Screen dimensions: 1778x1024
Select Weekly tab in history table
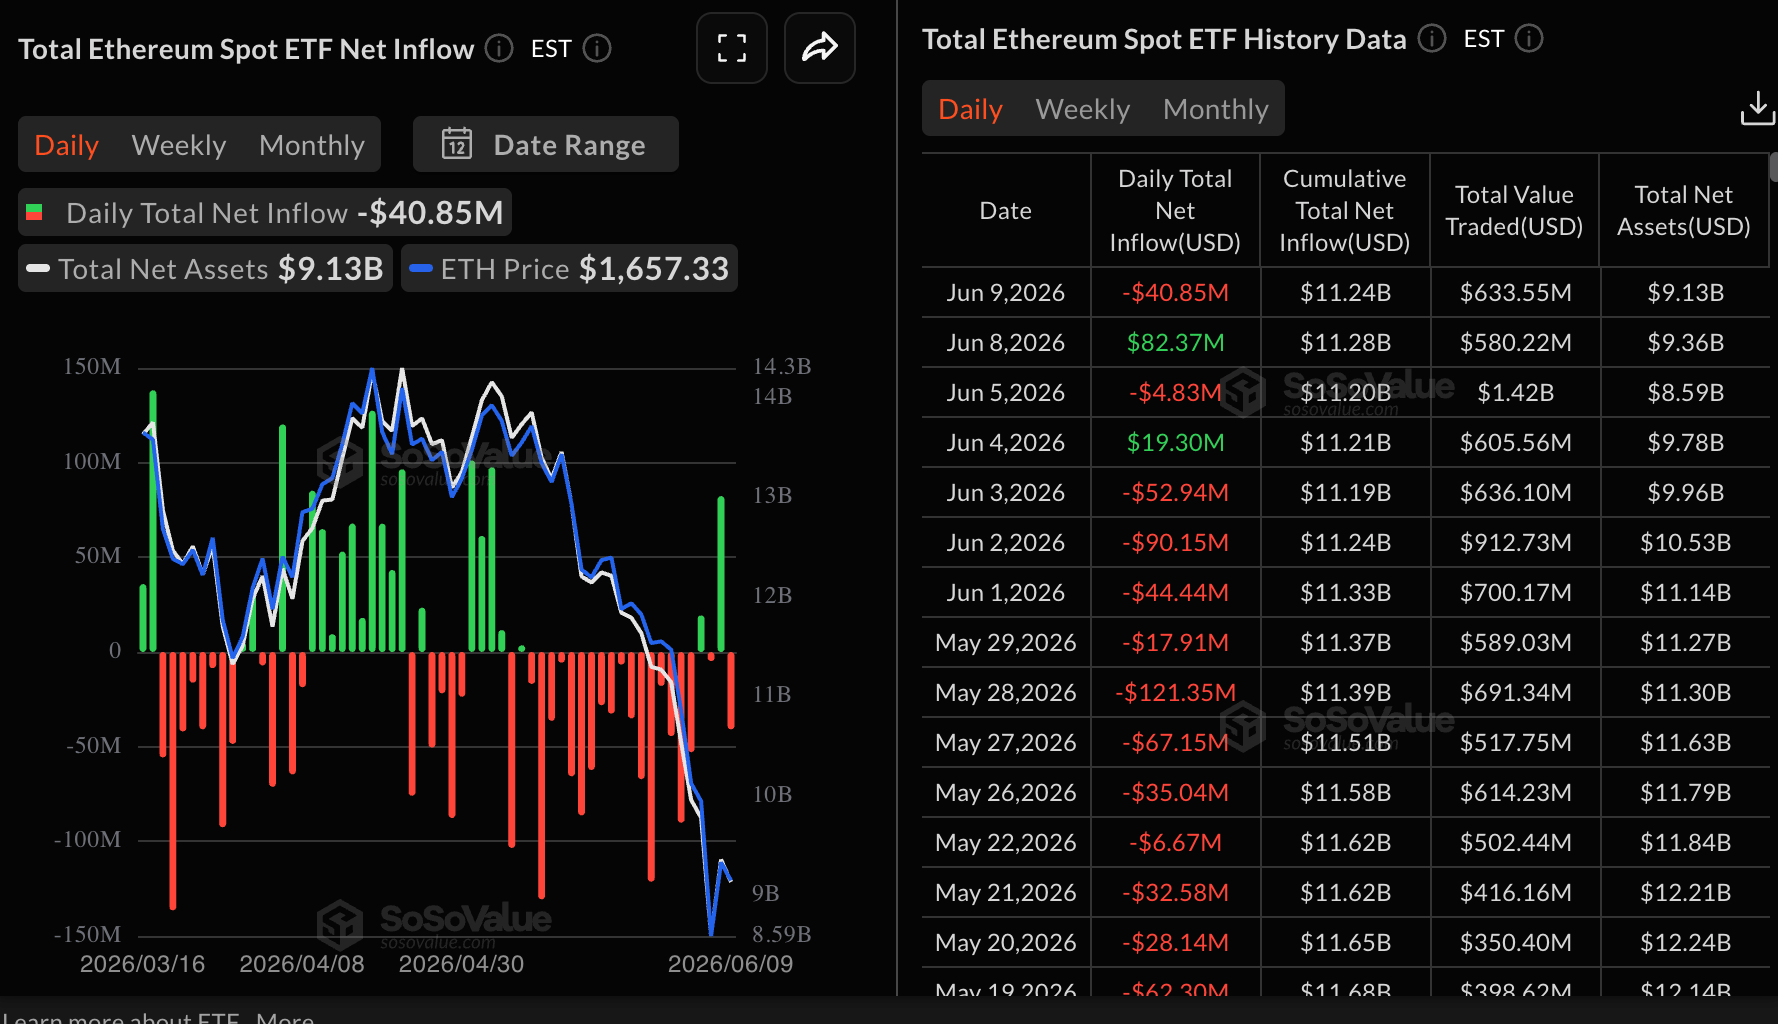click(1083, 109)
